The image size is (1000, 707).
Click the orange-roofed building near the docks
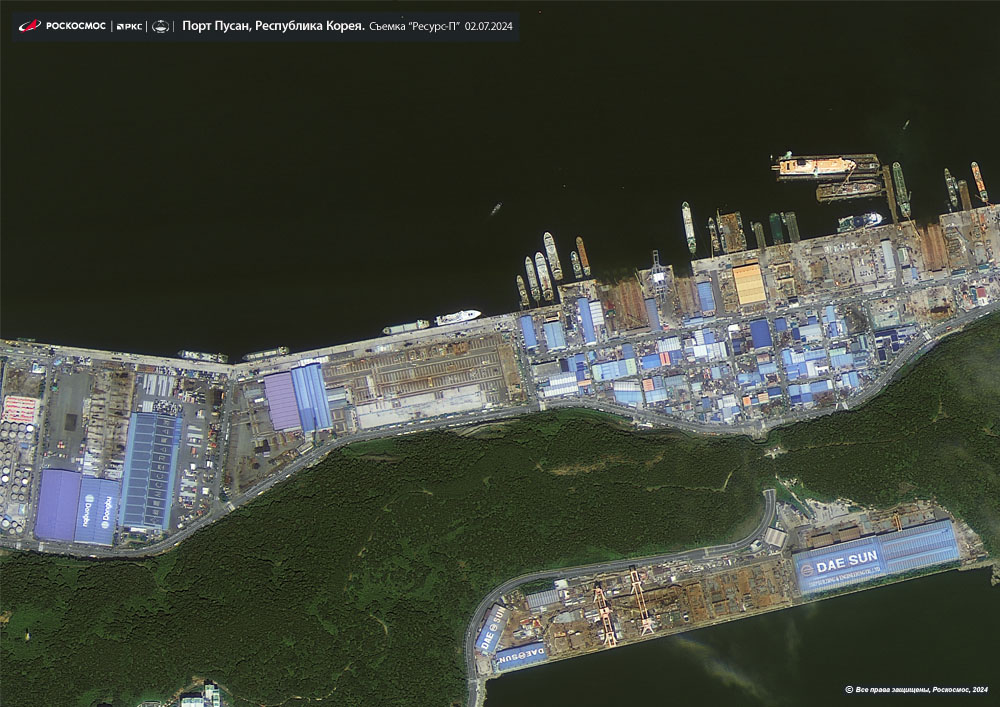click(x=749, y=284)
